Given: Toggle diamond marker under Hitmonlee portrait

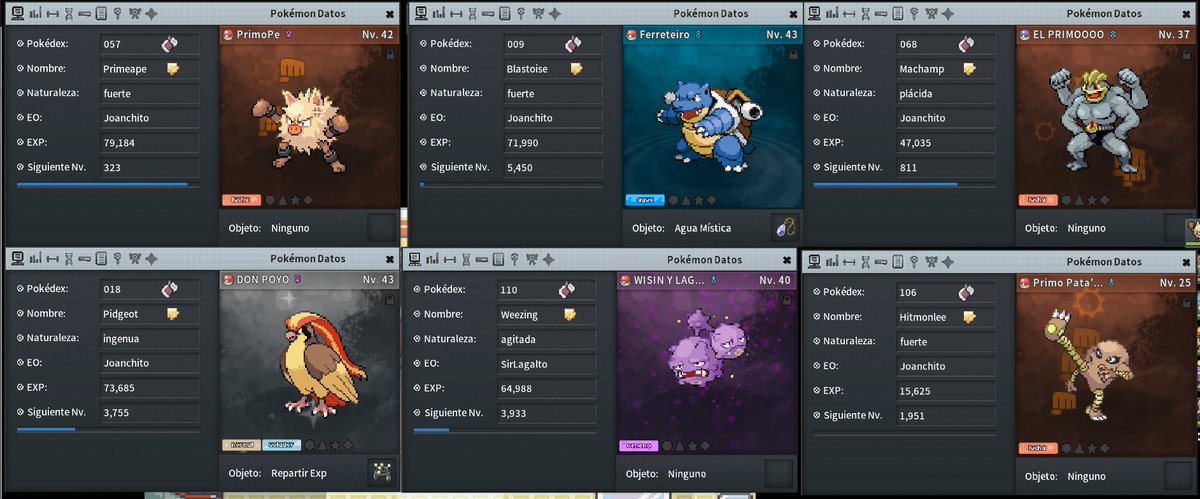Looking at the screenshot, I should 1103,448.
